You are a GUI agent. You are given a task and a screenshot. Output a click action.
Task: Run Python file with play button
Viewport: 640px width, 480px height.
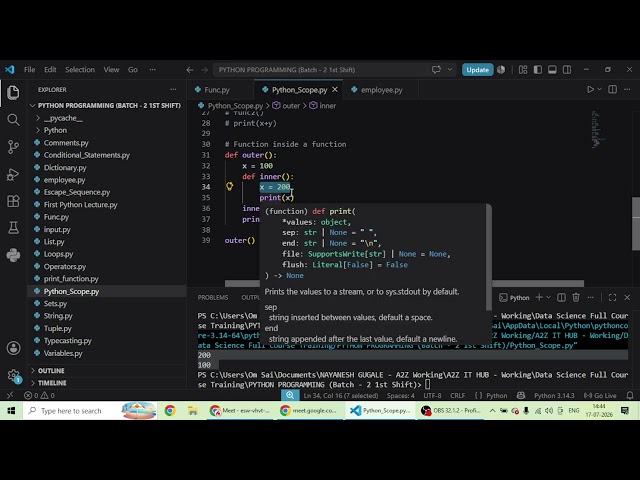(590, 89)
